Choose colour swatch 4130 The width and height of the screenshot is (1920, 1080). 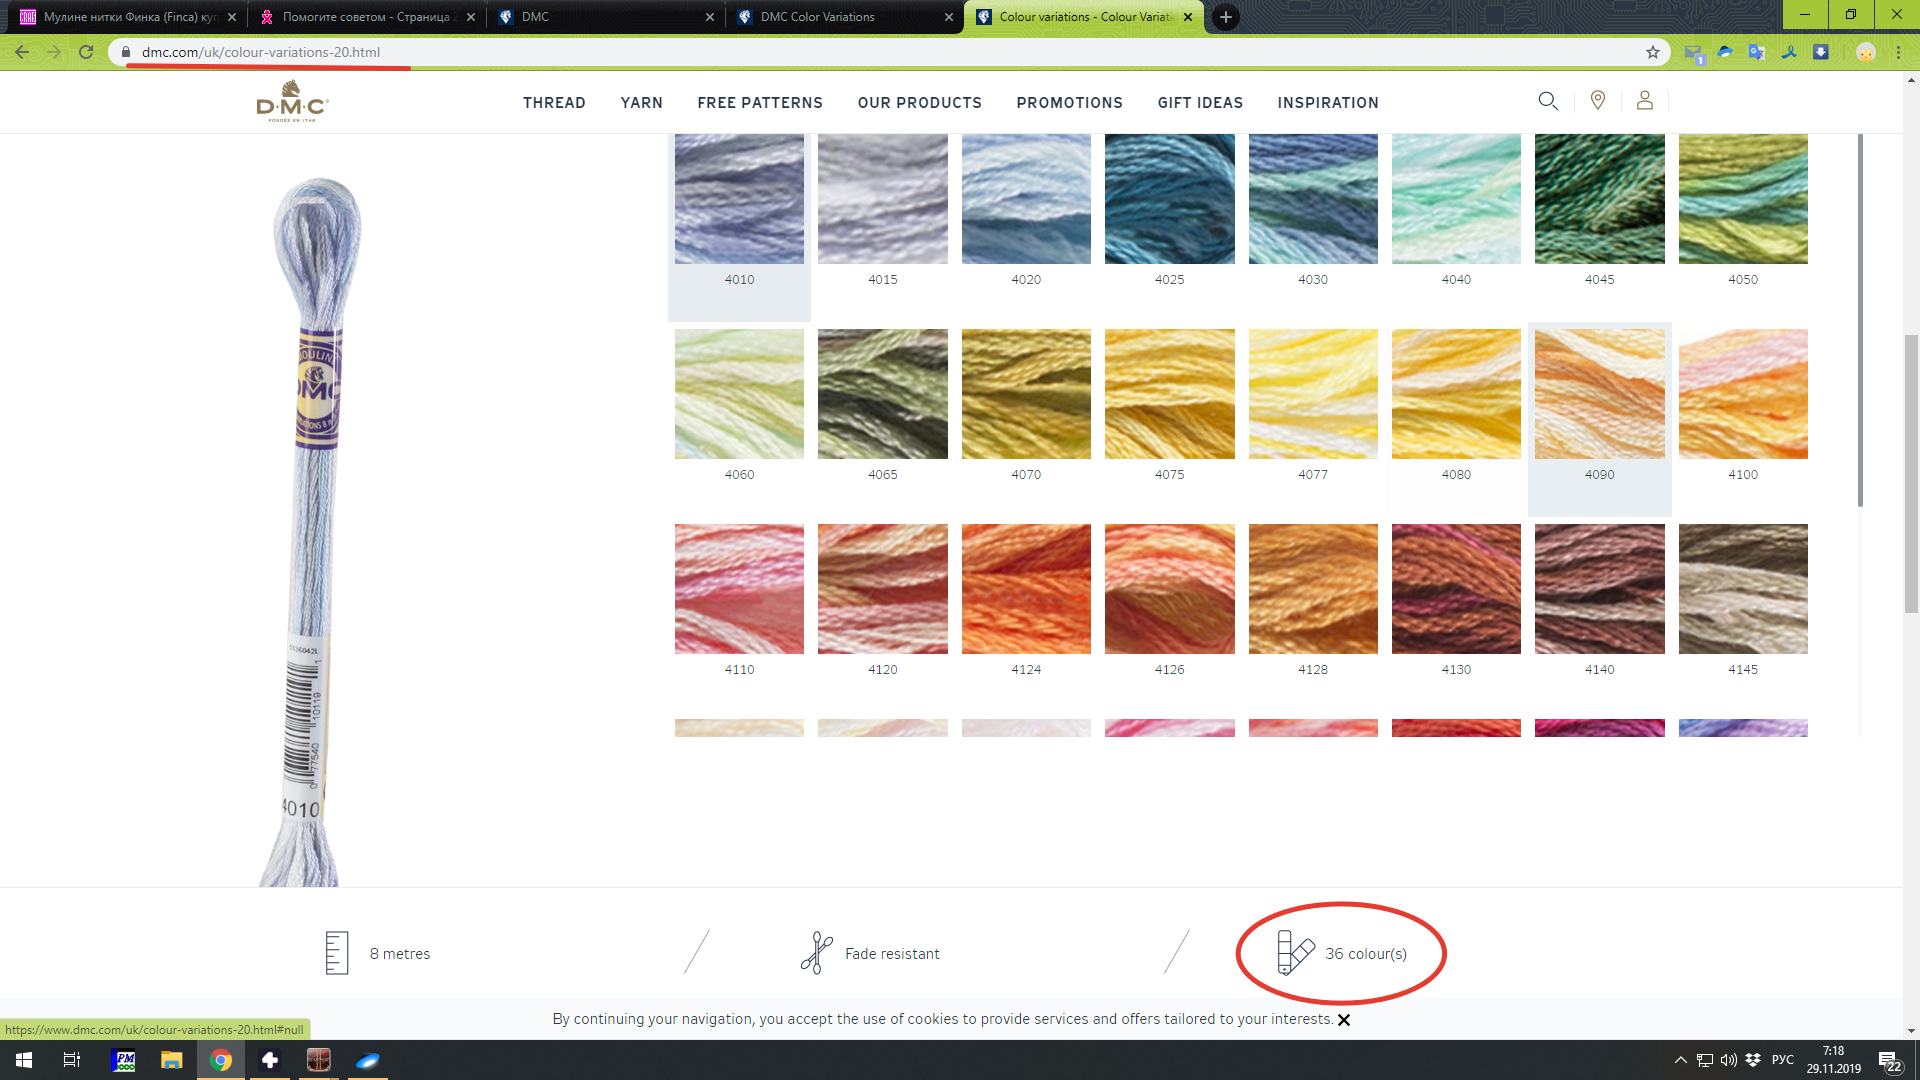pyautogui.click(x=1455, y=590)
